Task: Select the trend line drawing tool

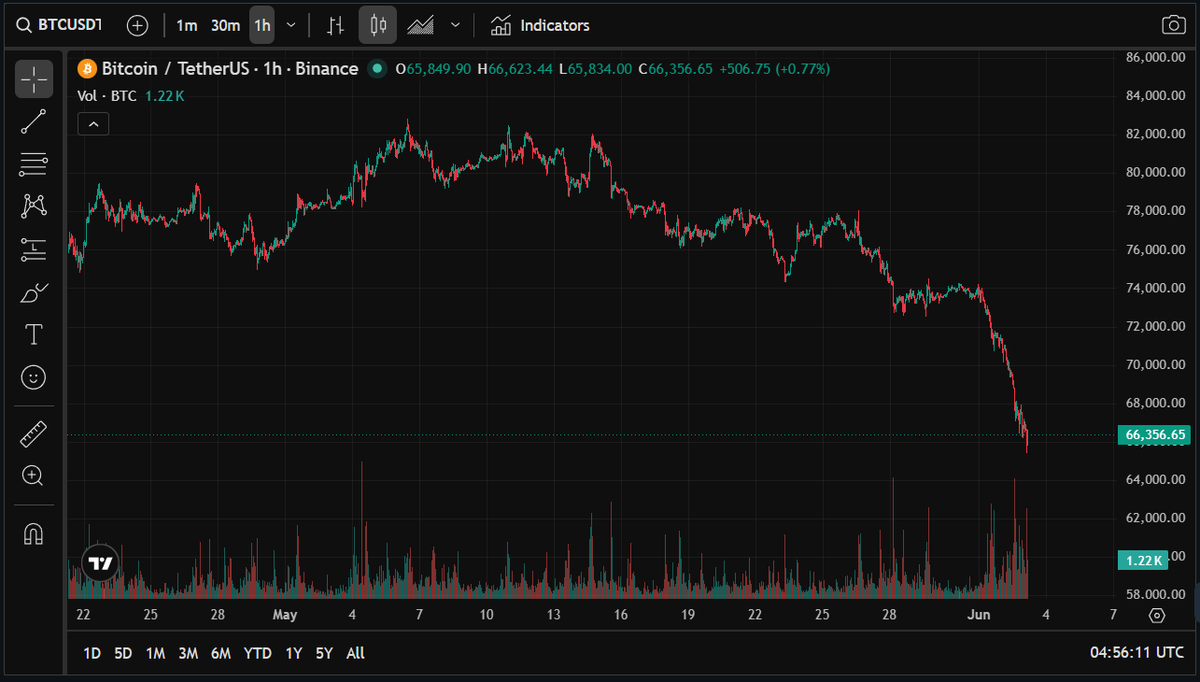Action: click(34, 121)
